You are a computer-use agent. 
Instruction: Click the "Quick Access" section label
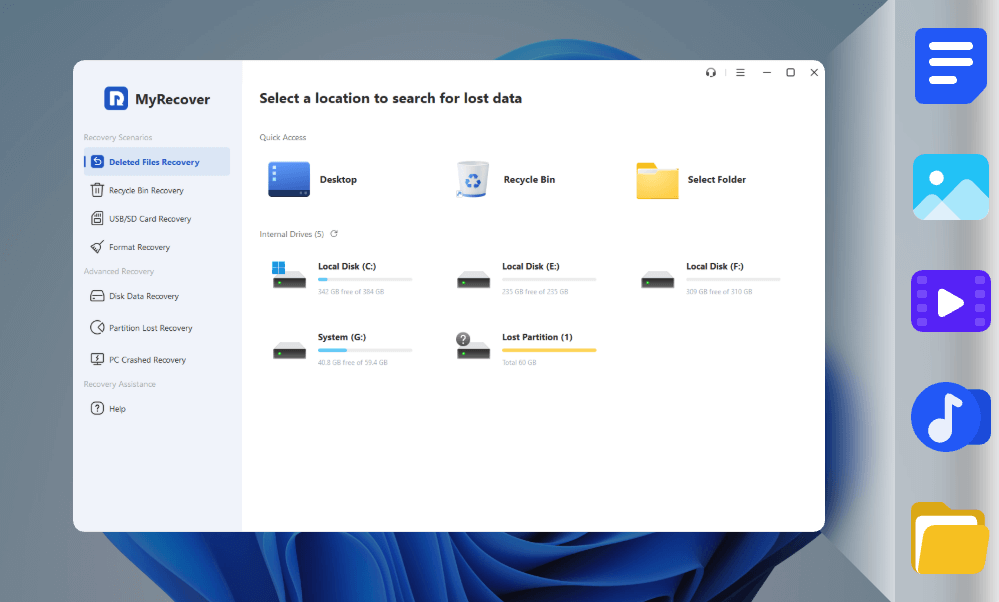[x=283, y=137]
